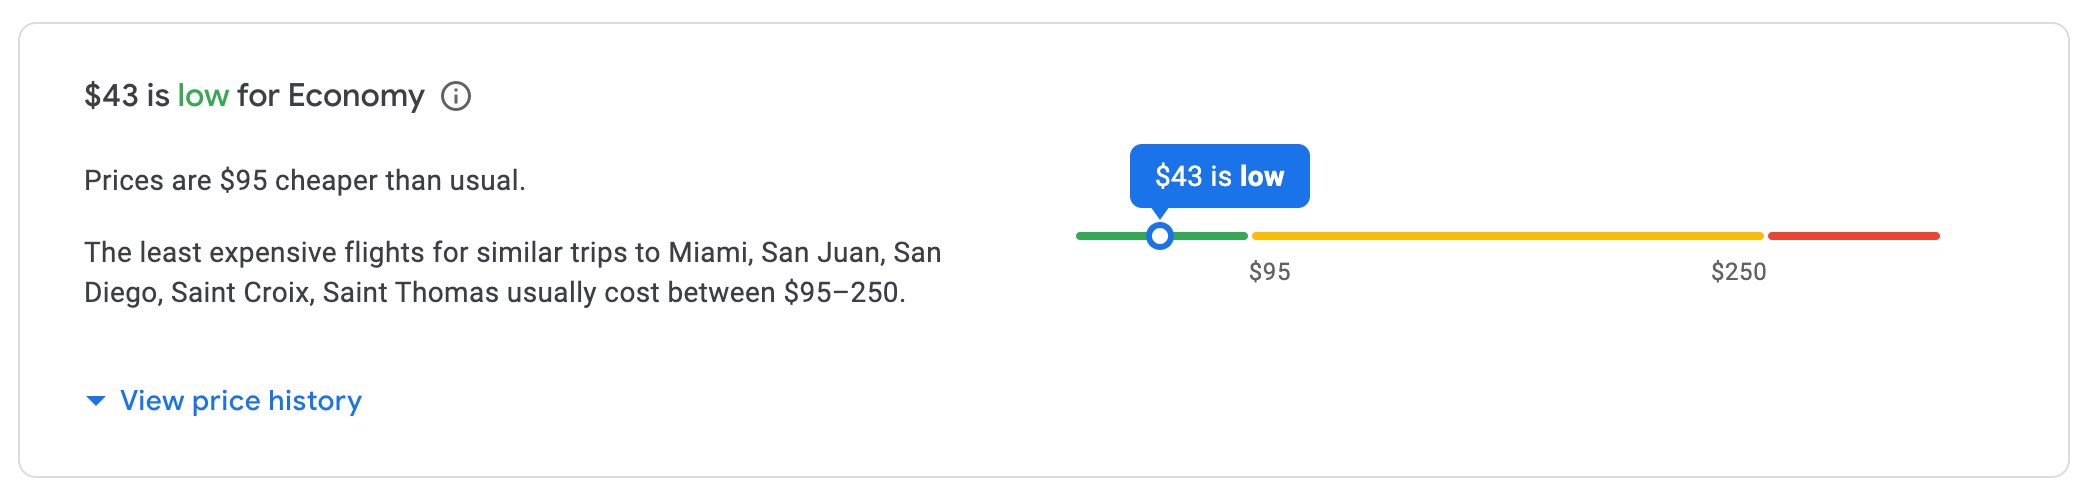Click the "$95–250" range in the paragraph
Image resolution: width=2094 pixels, height=502 pixels.
843,293
